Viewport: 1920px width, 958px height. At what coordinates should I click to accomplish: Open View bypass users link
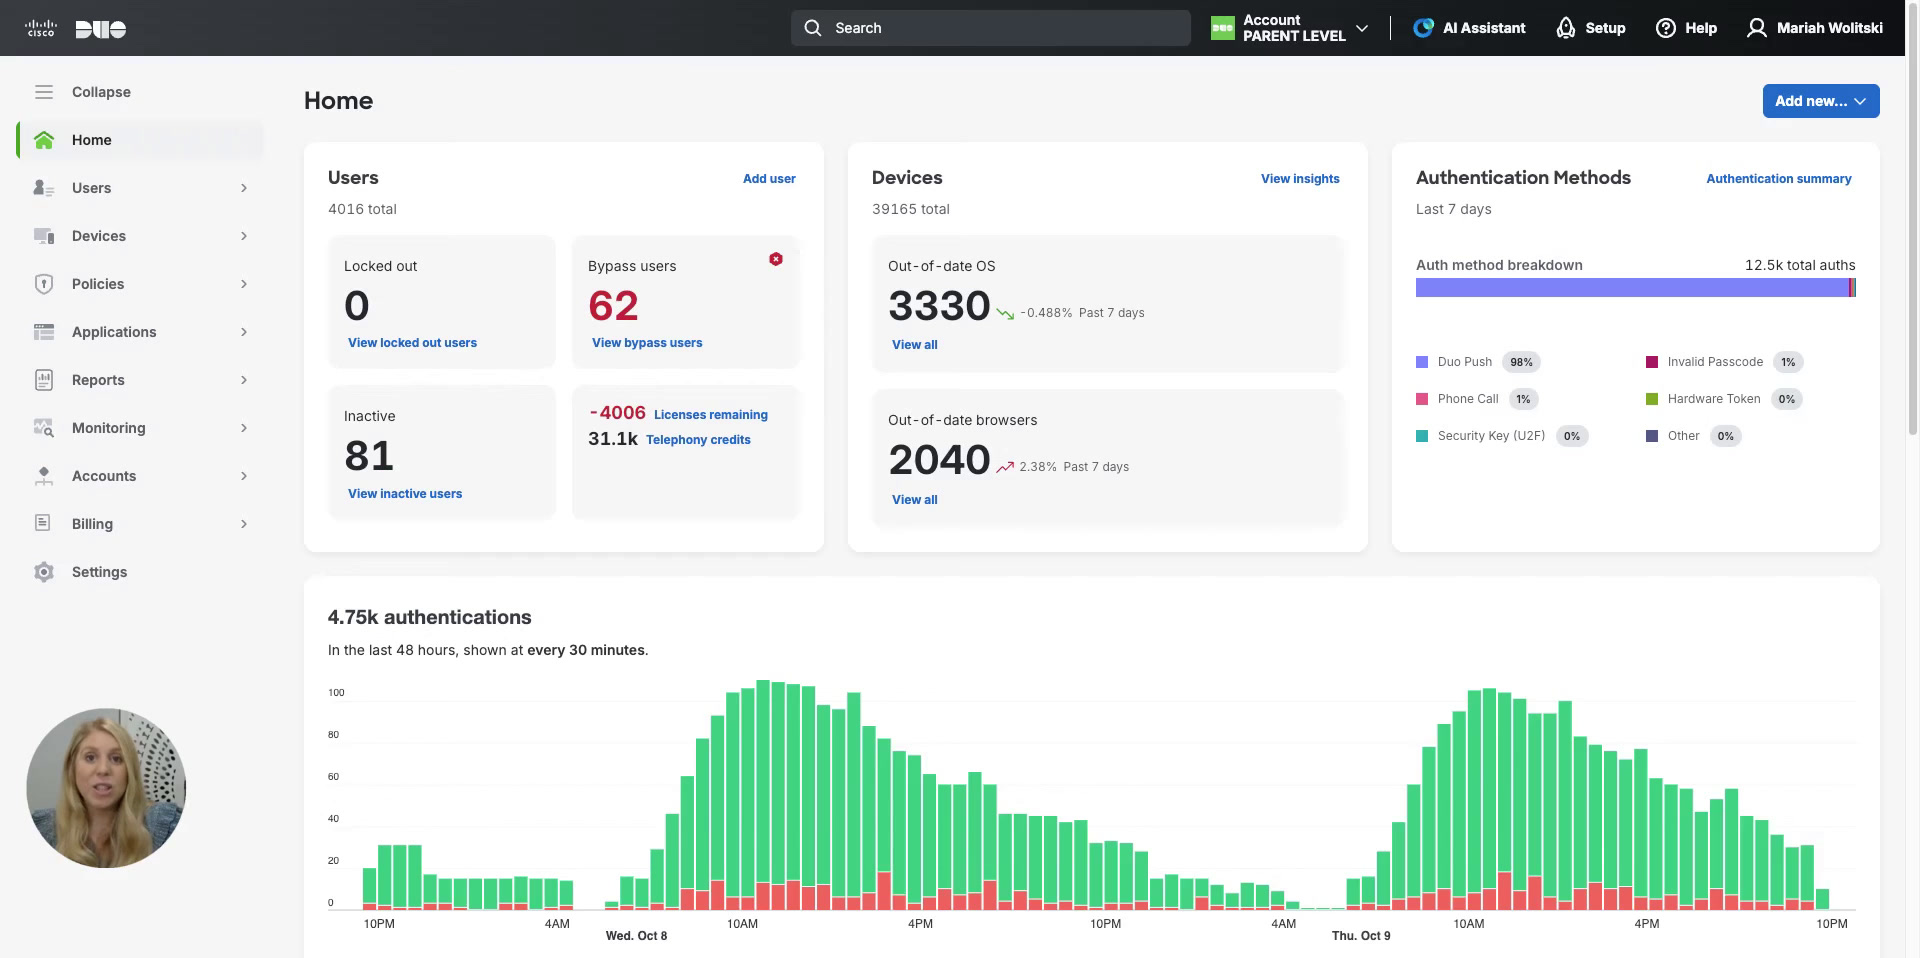[647, 343]
